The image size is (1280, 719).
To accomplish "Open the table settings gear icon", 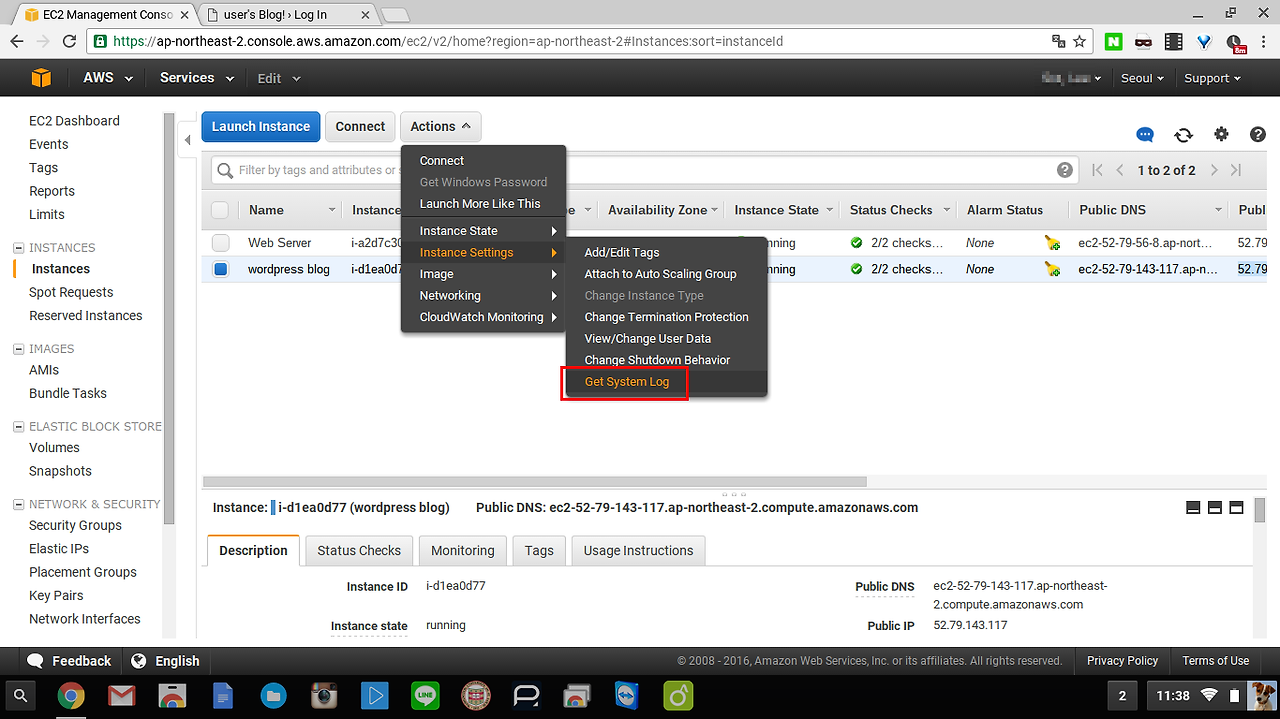I will (x=1221, y=134).
